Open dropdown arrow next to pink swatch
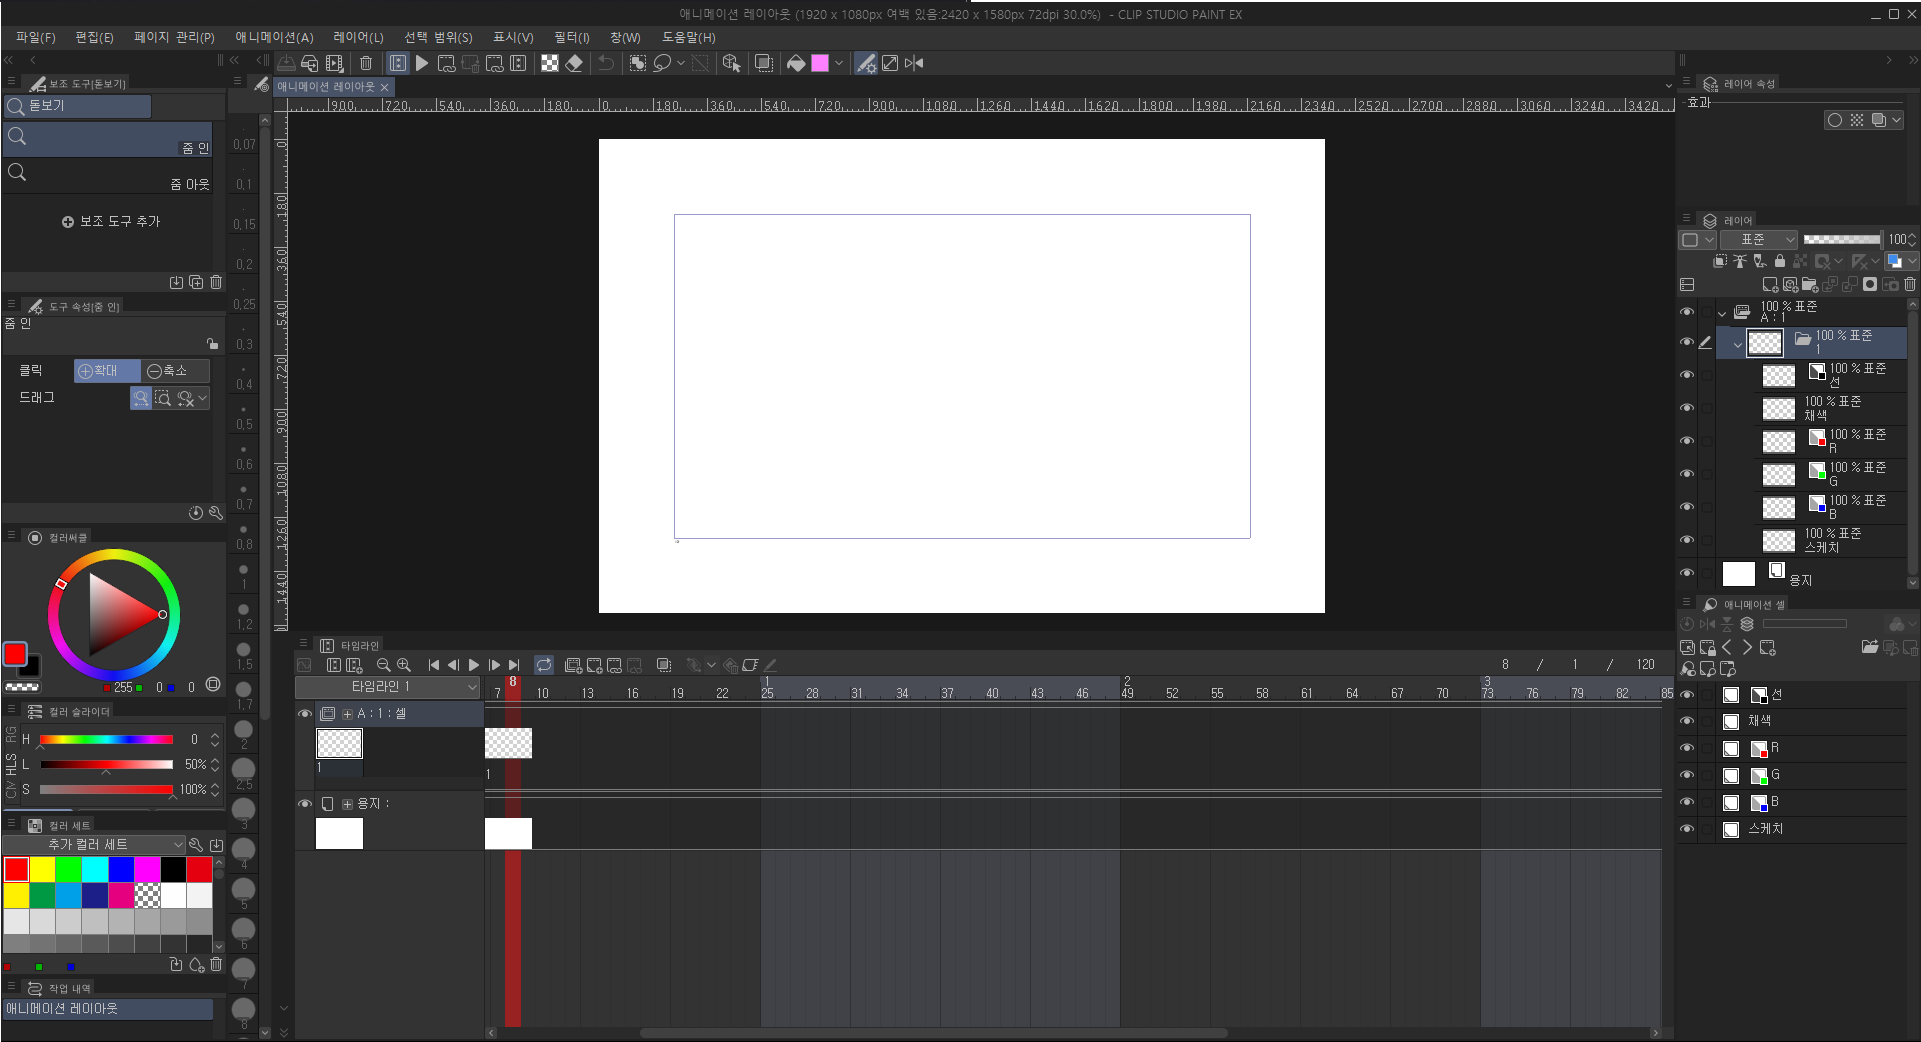 point(839,63)
